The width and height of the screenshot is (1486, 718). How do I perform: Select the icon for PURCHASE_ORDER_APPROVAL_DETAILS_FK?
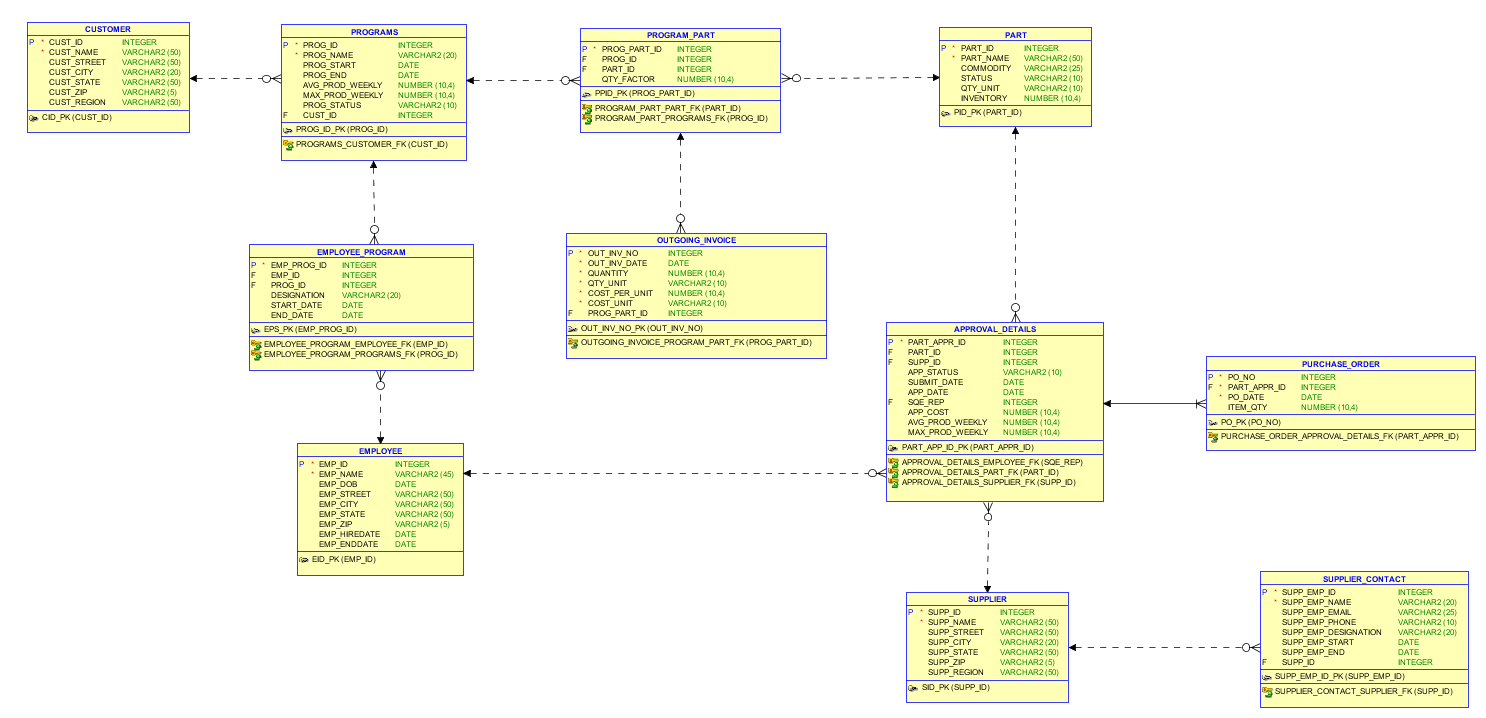tap(1214, 437)
